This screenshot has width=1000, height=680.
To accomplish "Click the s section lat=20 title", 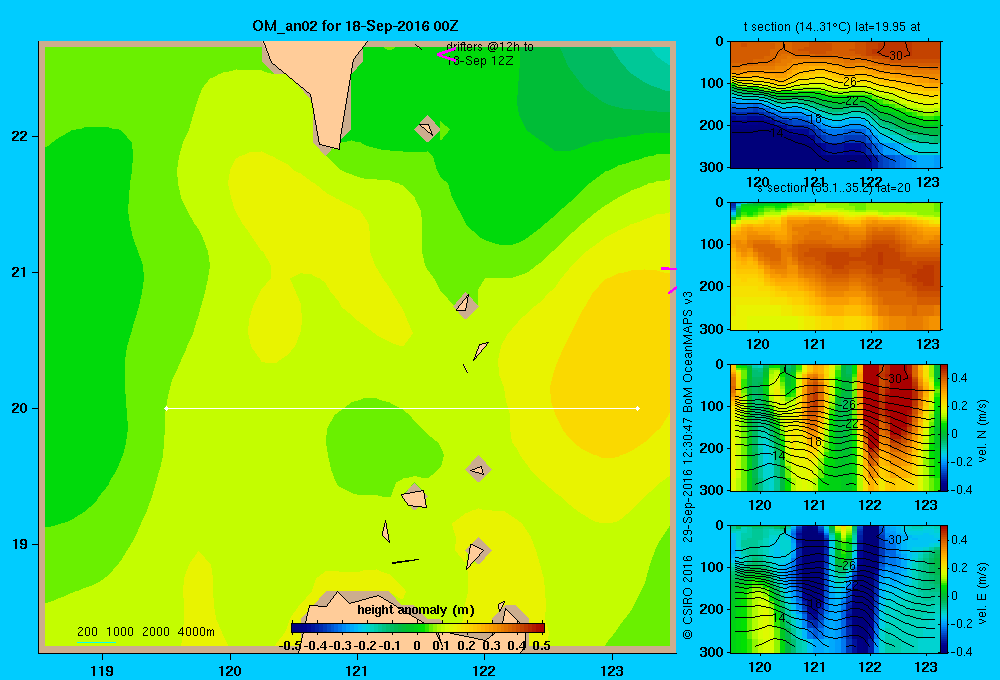I will pyautogui.click(x=834, y=188).
